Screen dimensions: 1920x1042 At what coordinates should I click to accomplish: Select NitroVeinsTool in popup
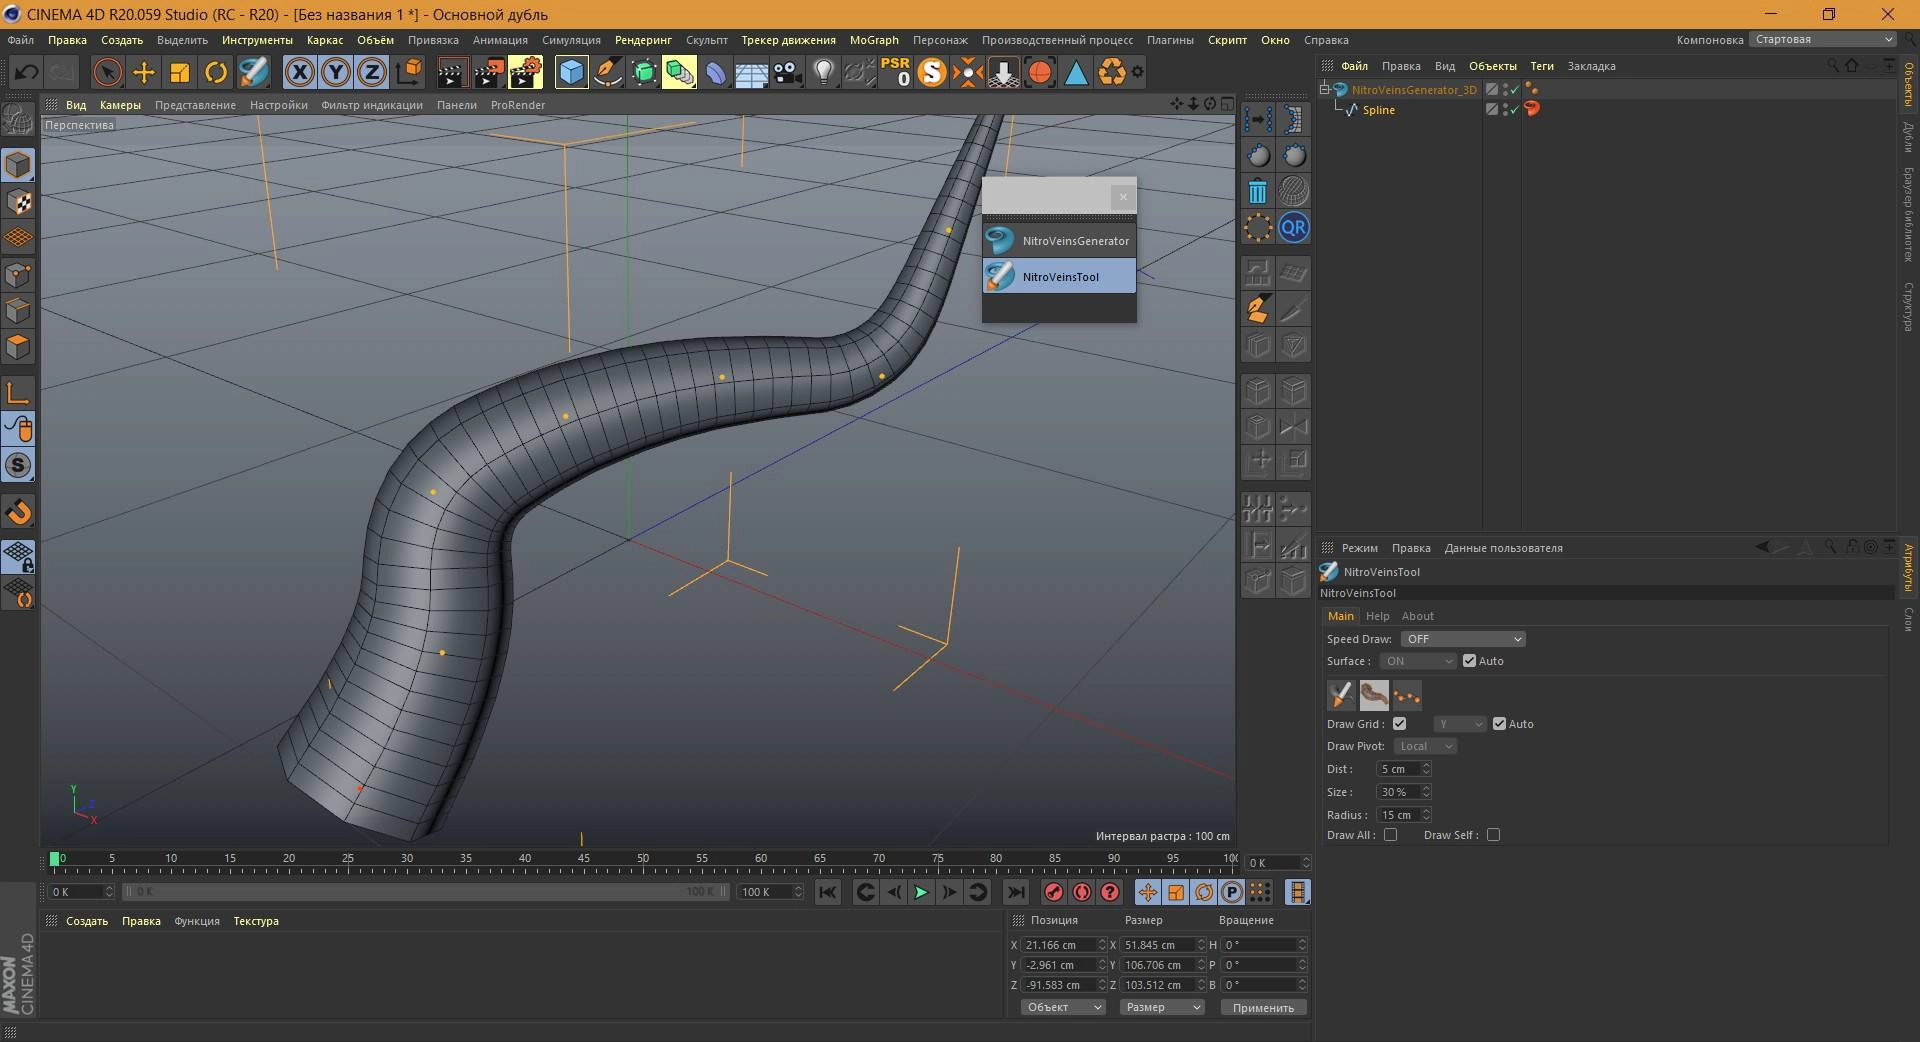(x=1059, y=277)
